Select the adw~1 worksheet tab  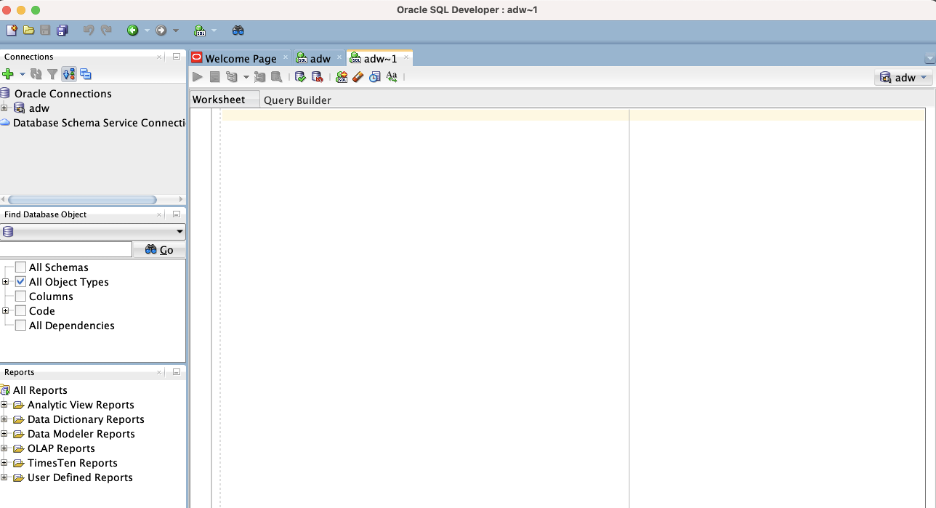380,59
